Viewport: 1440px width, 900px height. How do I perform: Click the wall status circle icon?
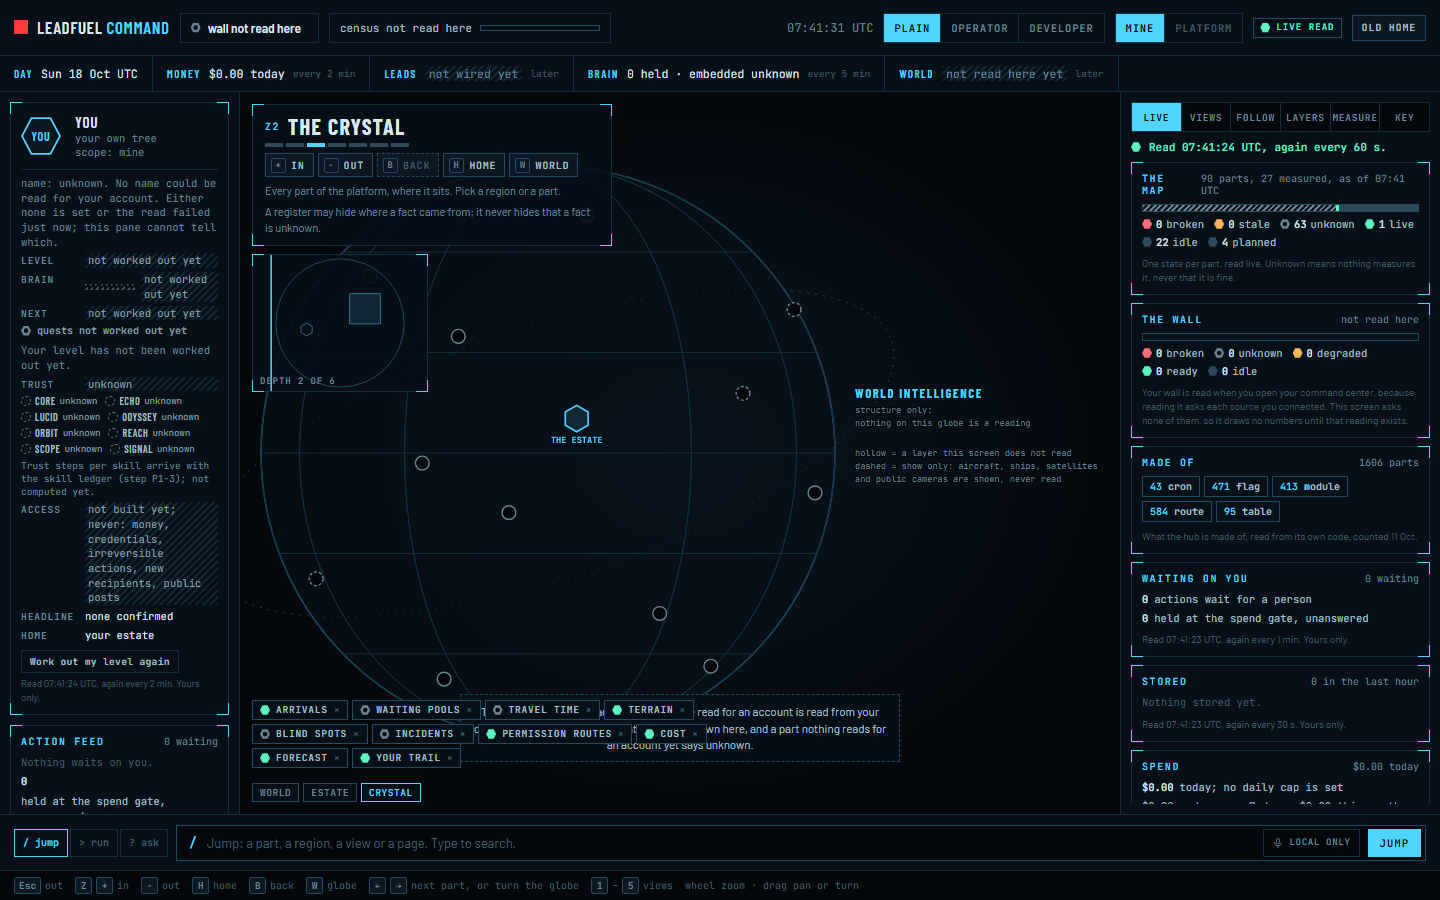tap(196, 28)
